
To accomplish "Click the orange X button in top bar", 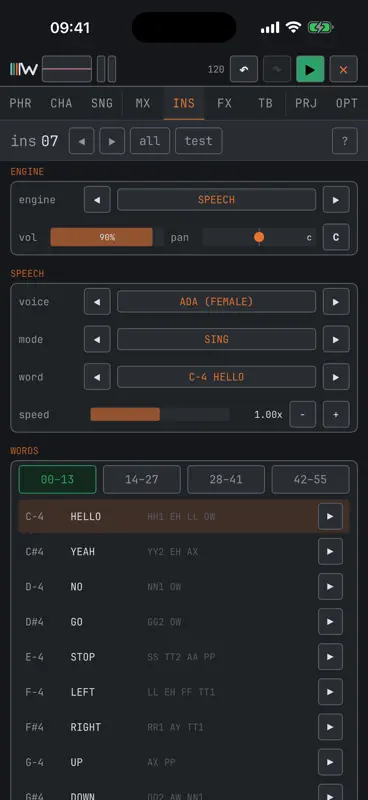I will [343, 69].
